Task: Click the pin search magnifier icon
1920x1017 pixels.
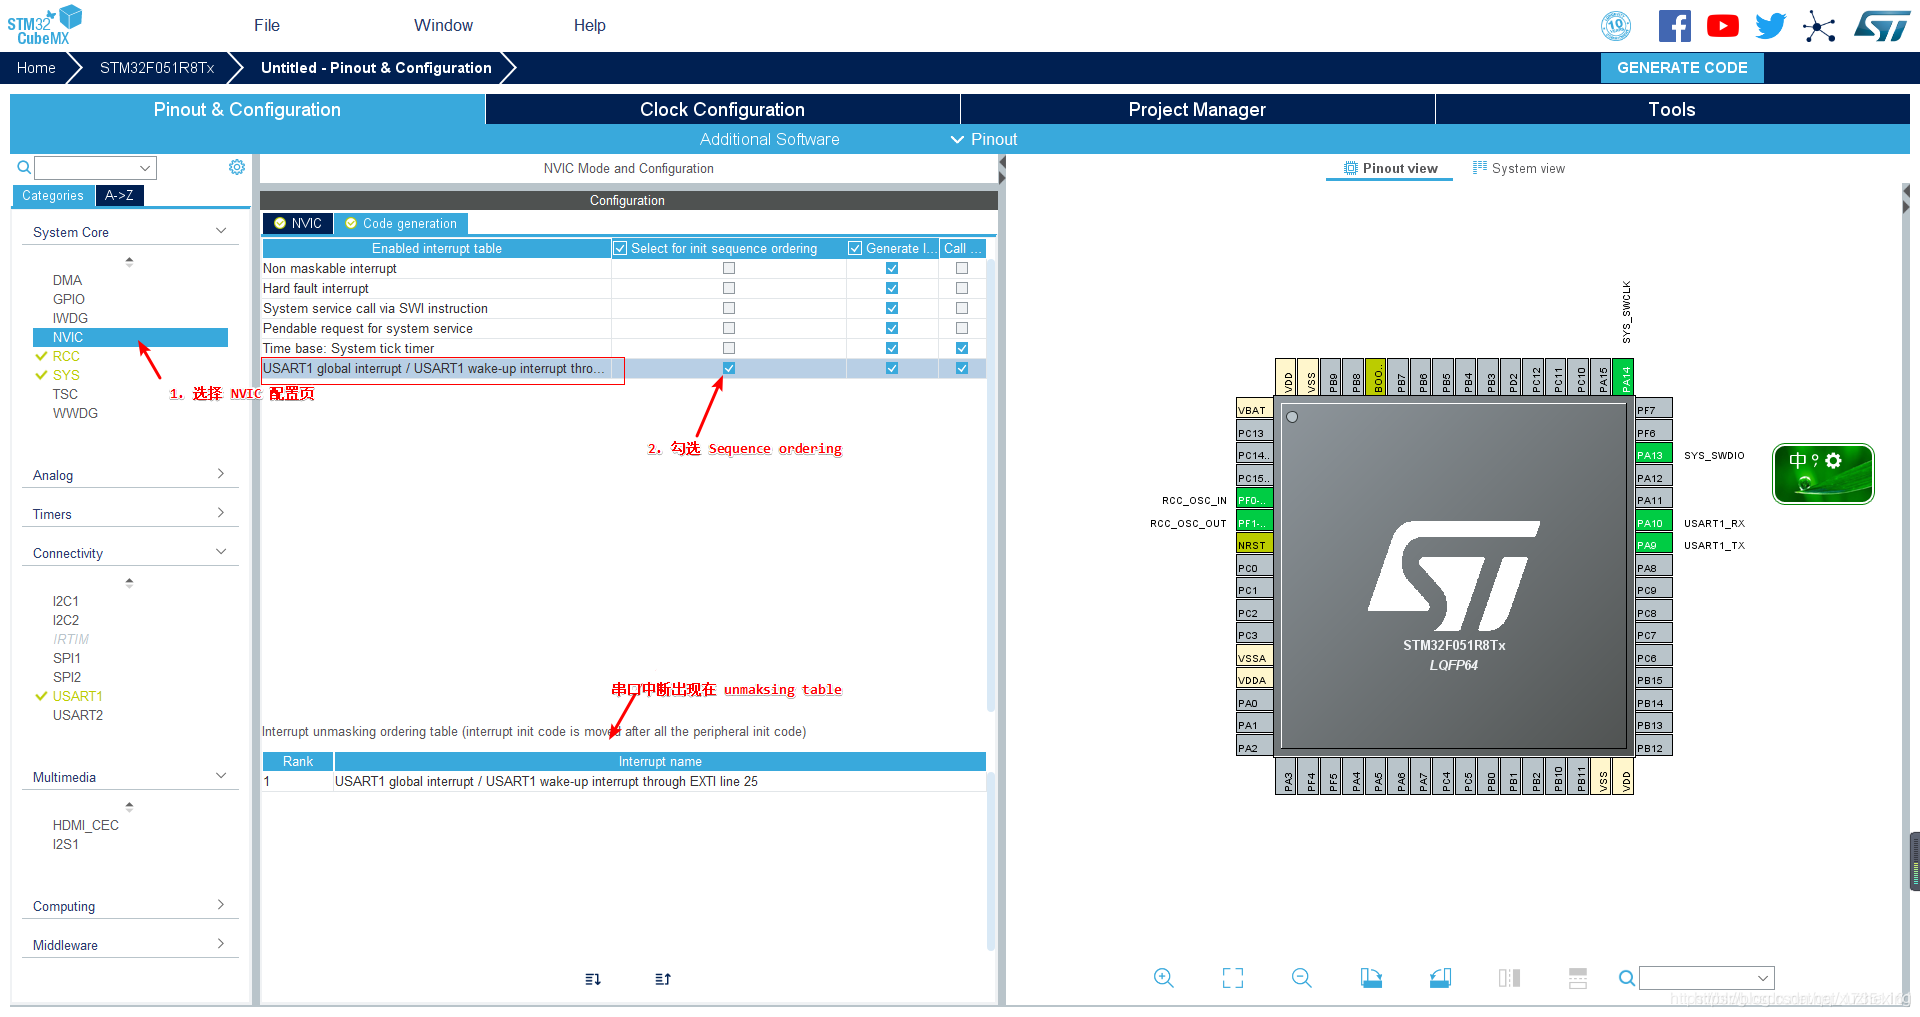Action: 1627,978
